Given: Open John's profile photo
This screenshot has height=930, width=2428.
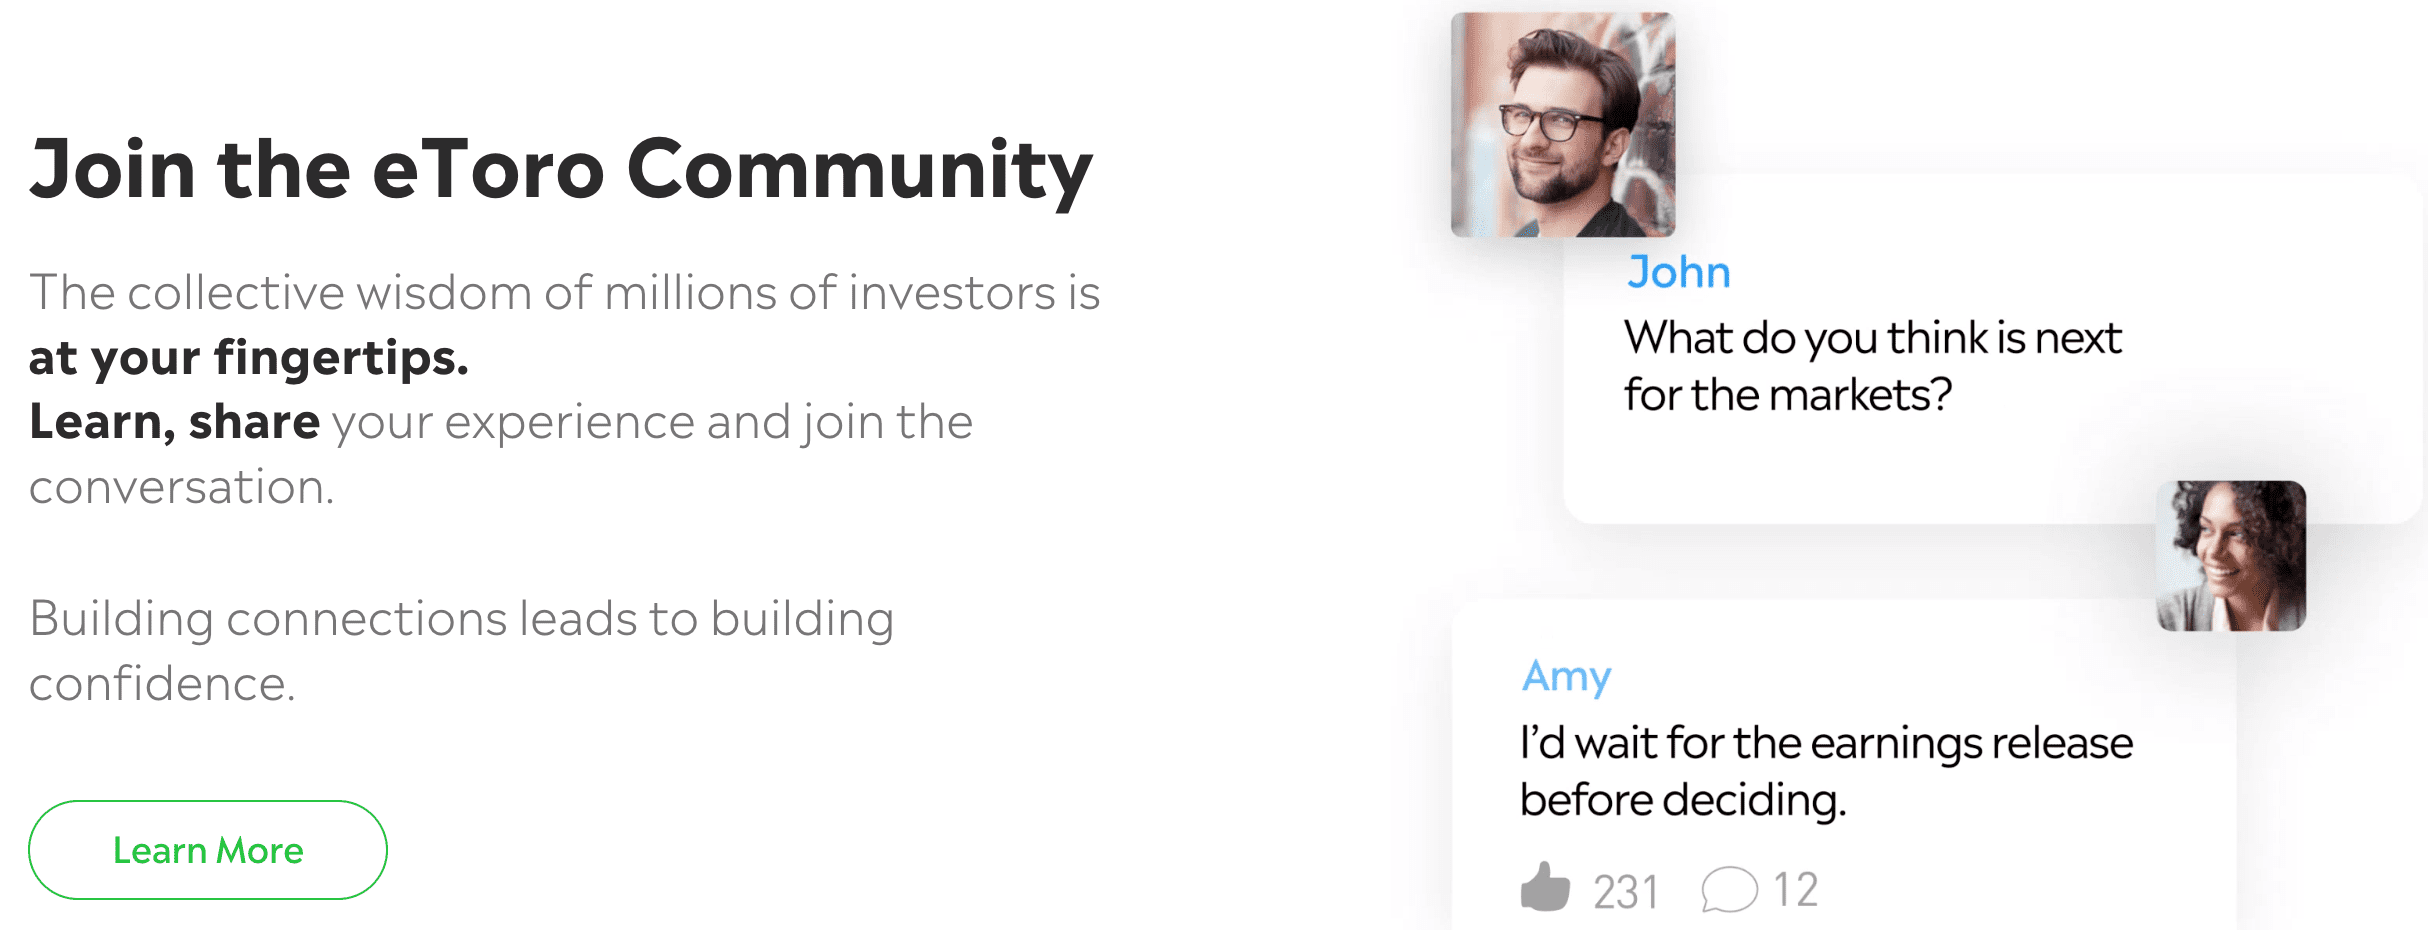Looking at the screenshot, I should tap(1563, 124).
